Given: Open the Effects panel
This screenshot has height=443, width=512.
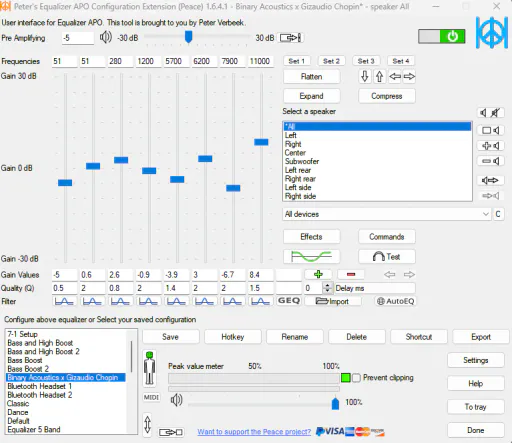Looking at the screenshot, I should 312,237.
